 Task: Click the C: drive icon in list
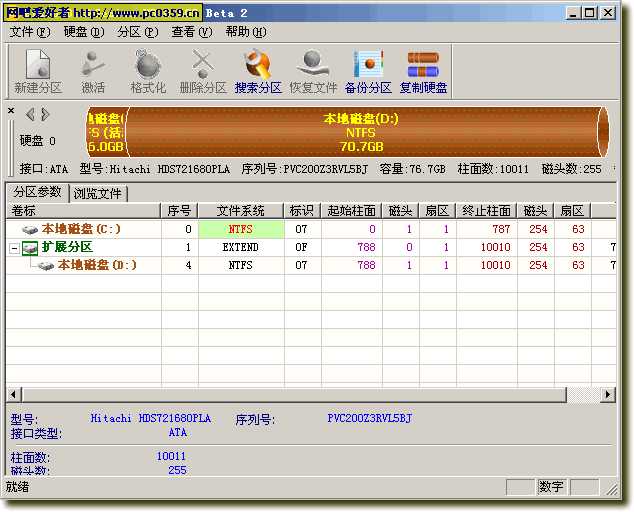point(30,230)
